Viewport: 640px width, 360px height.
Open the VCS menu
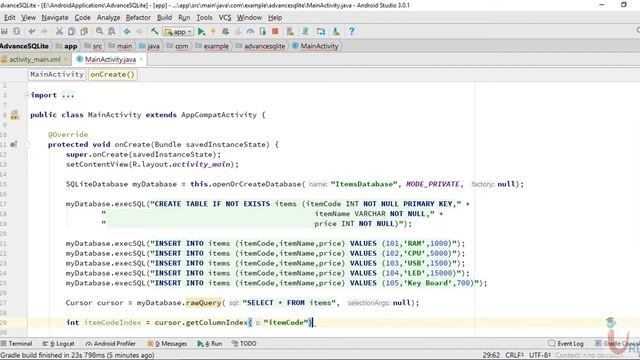coord(224,18)
